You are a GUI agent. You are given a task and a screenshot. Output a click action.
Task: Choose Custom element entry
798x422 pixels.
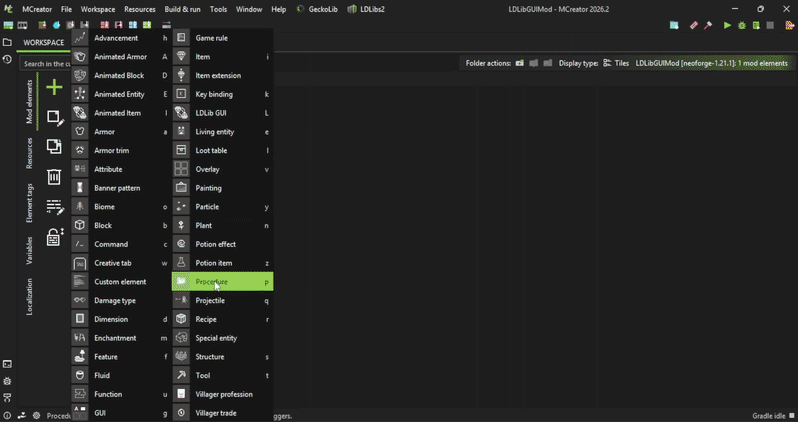[121, 282]
